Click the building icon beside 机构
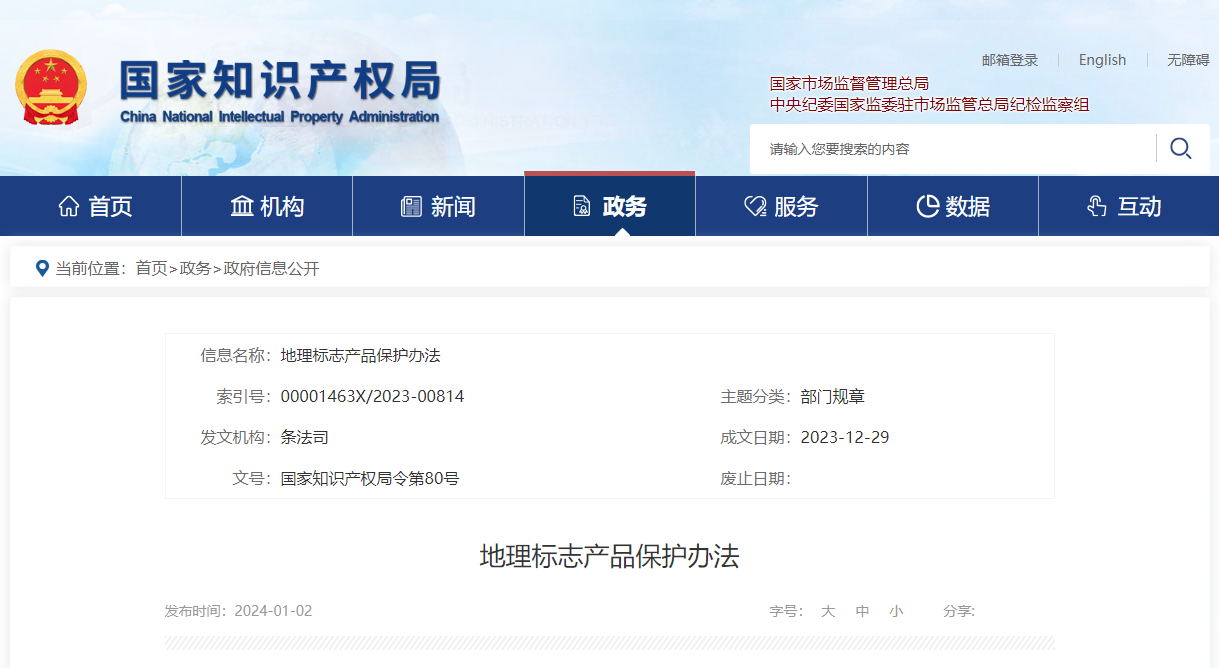Image resolution: width=1219 pixels, height=668 pixels. click(242, 207)
